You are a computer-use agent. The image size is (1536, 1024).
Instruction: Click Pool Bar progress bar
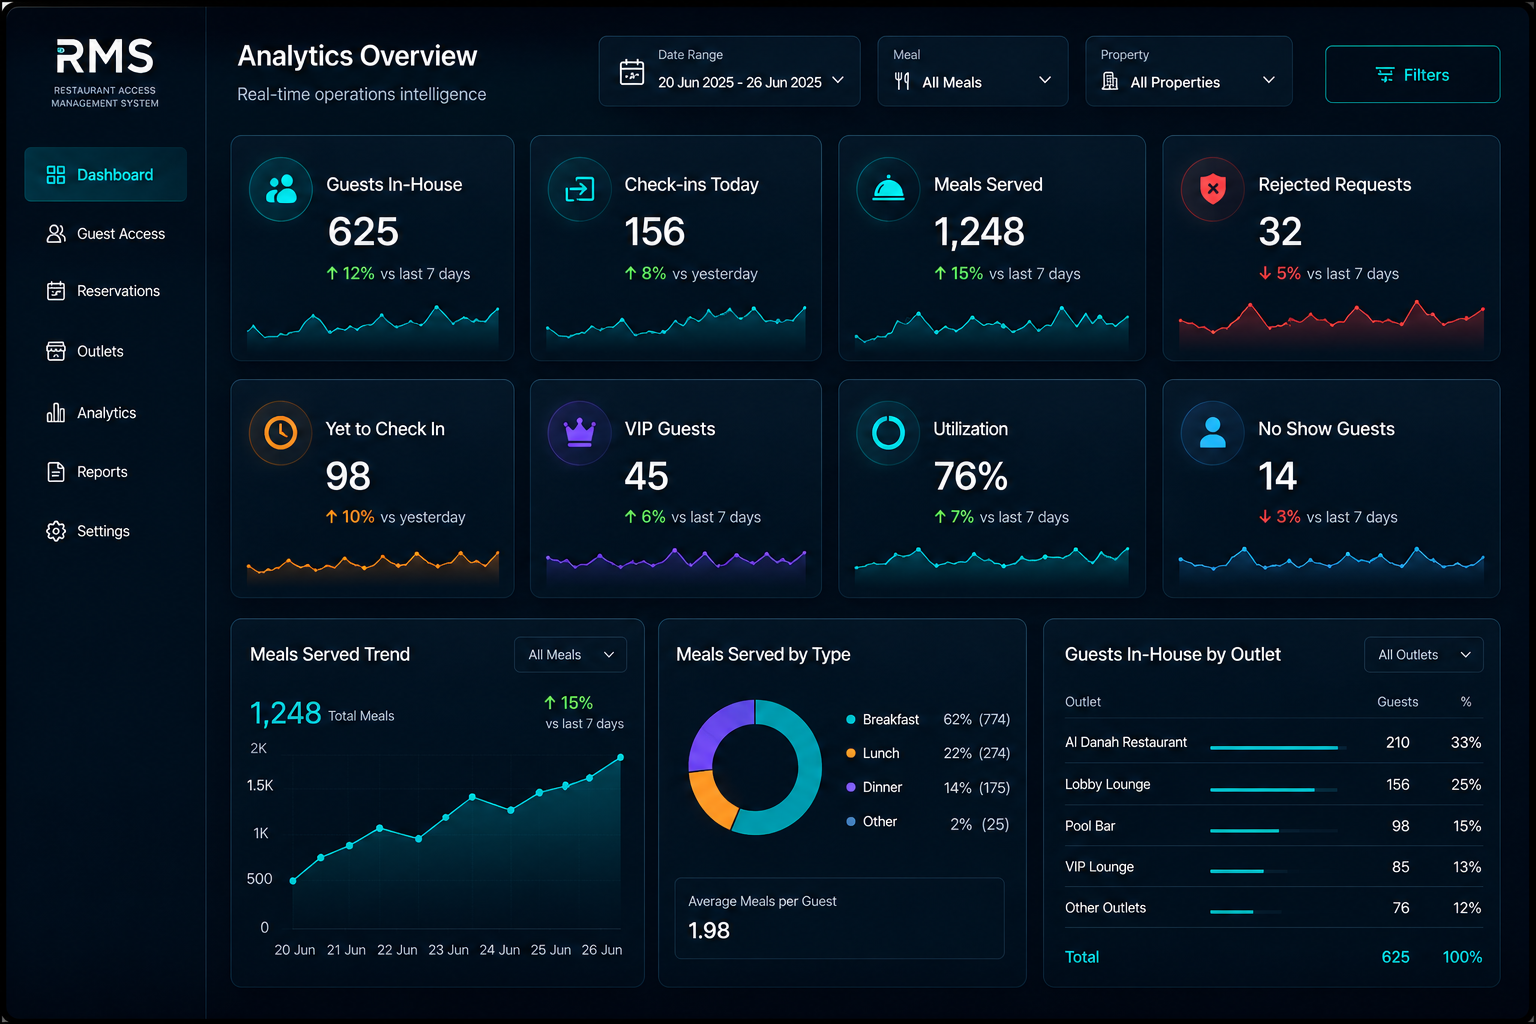point(1274,830)
